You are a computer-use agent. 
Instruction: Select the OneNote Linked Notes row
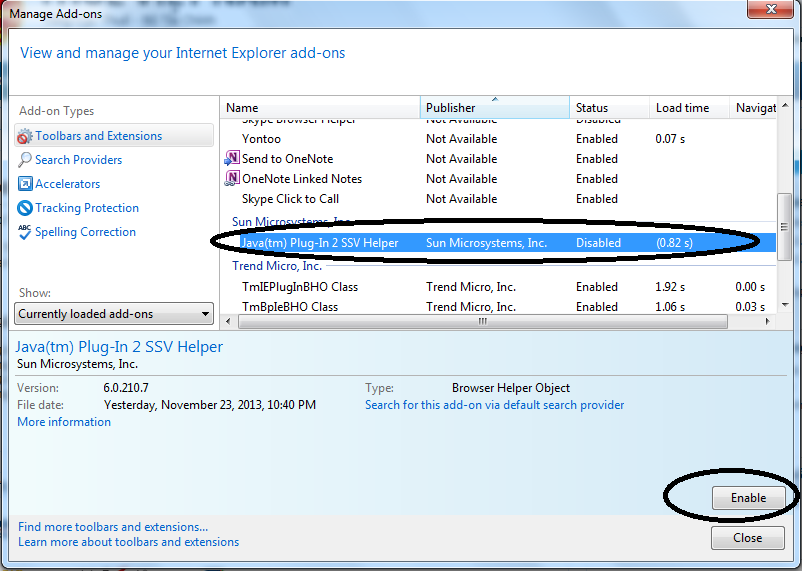pyautogui.click(x=498, y=179)
